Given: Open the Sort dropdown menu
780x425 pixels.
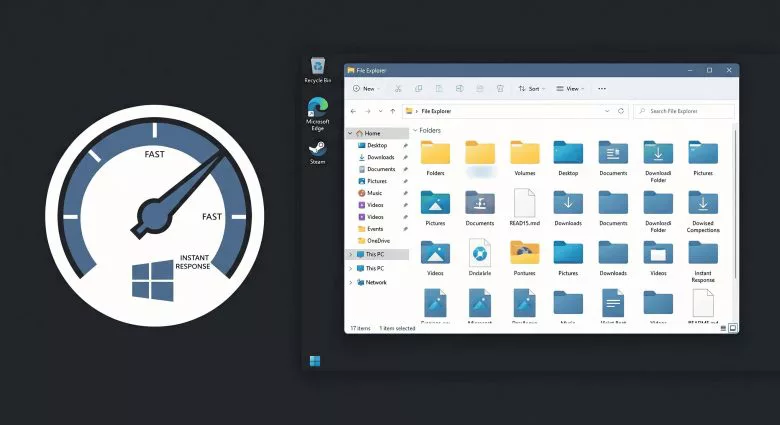Looking at the screenshot, I should click(530, 89).
